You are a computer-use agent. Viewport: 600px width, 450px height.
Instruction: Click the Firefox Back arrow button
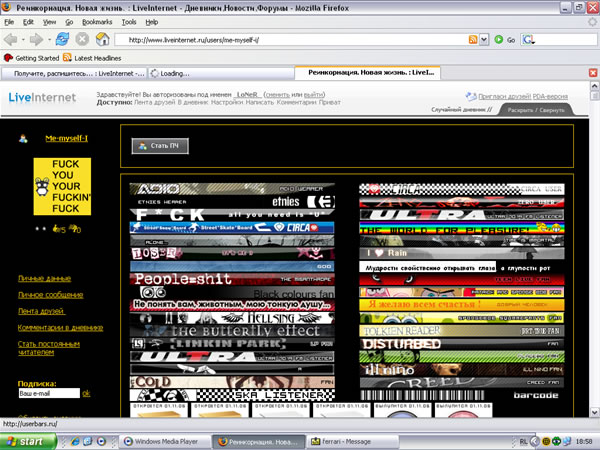[x=11, y=39]
